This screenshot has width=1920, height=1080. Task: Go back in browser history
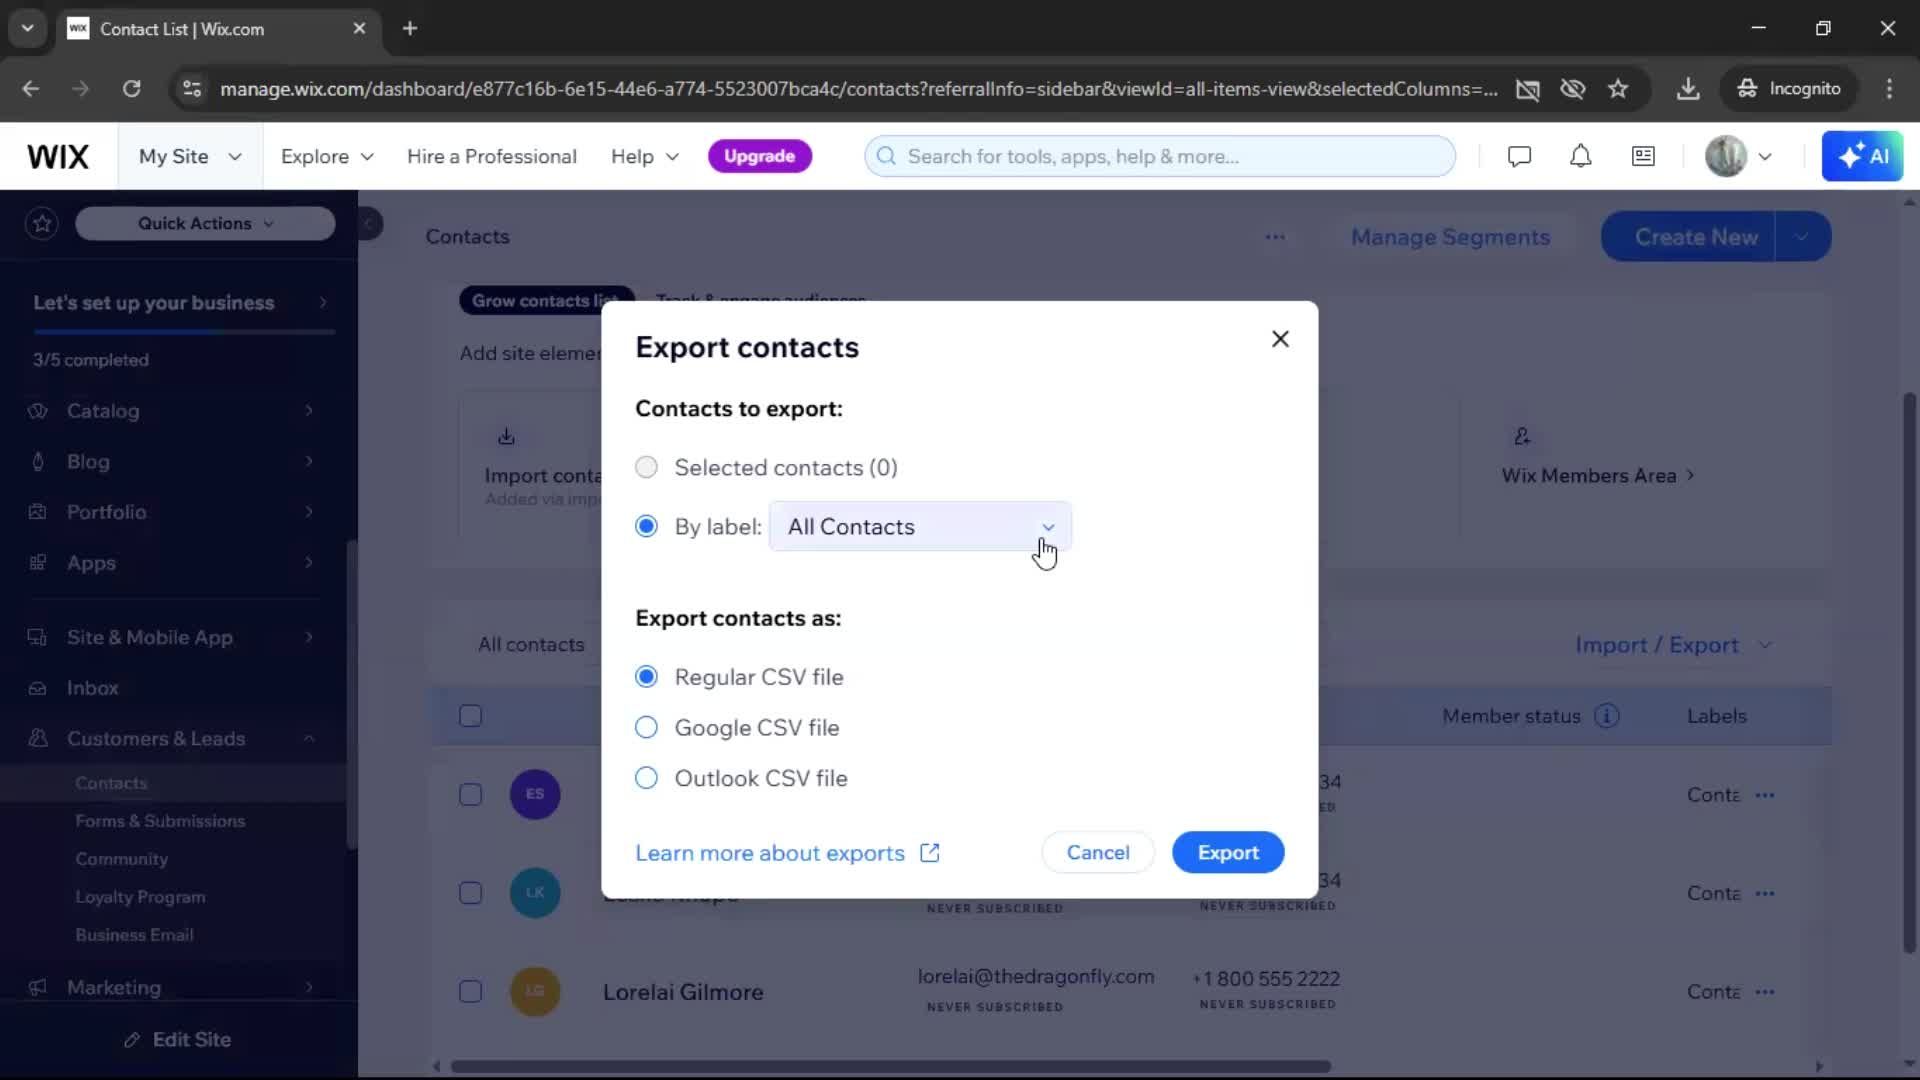[x=31, y=89]
